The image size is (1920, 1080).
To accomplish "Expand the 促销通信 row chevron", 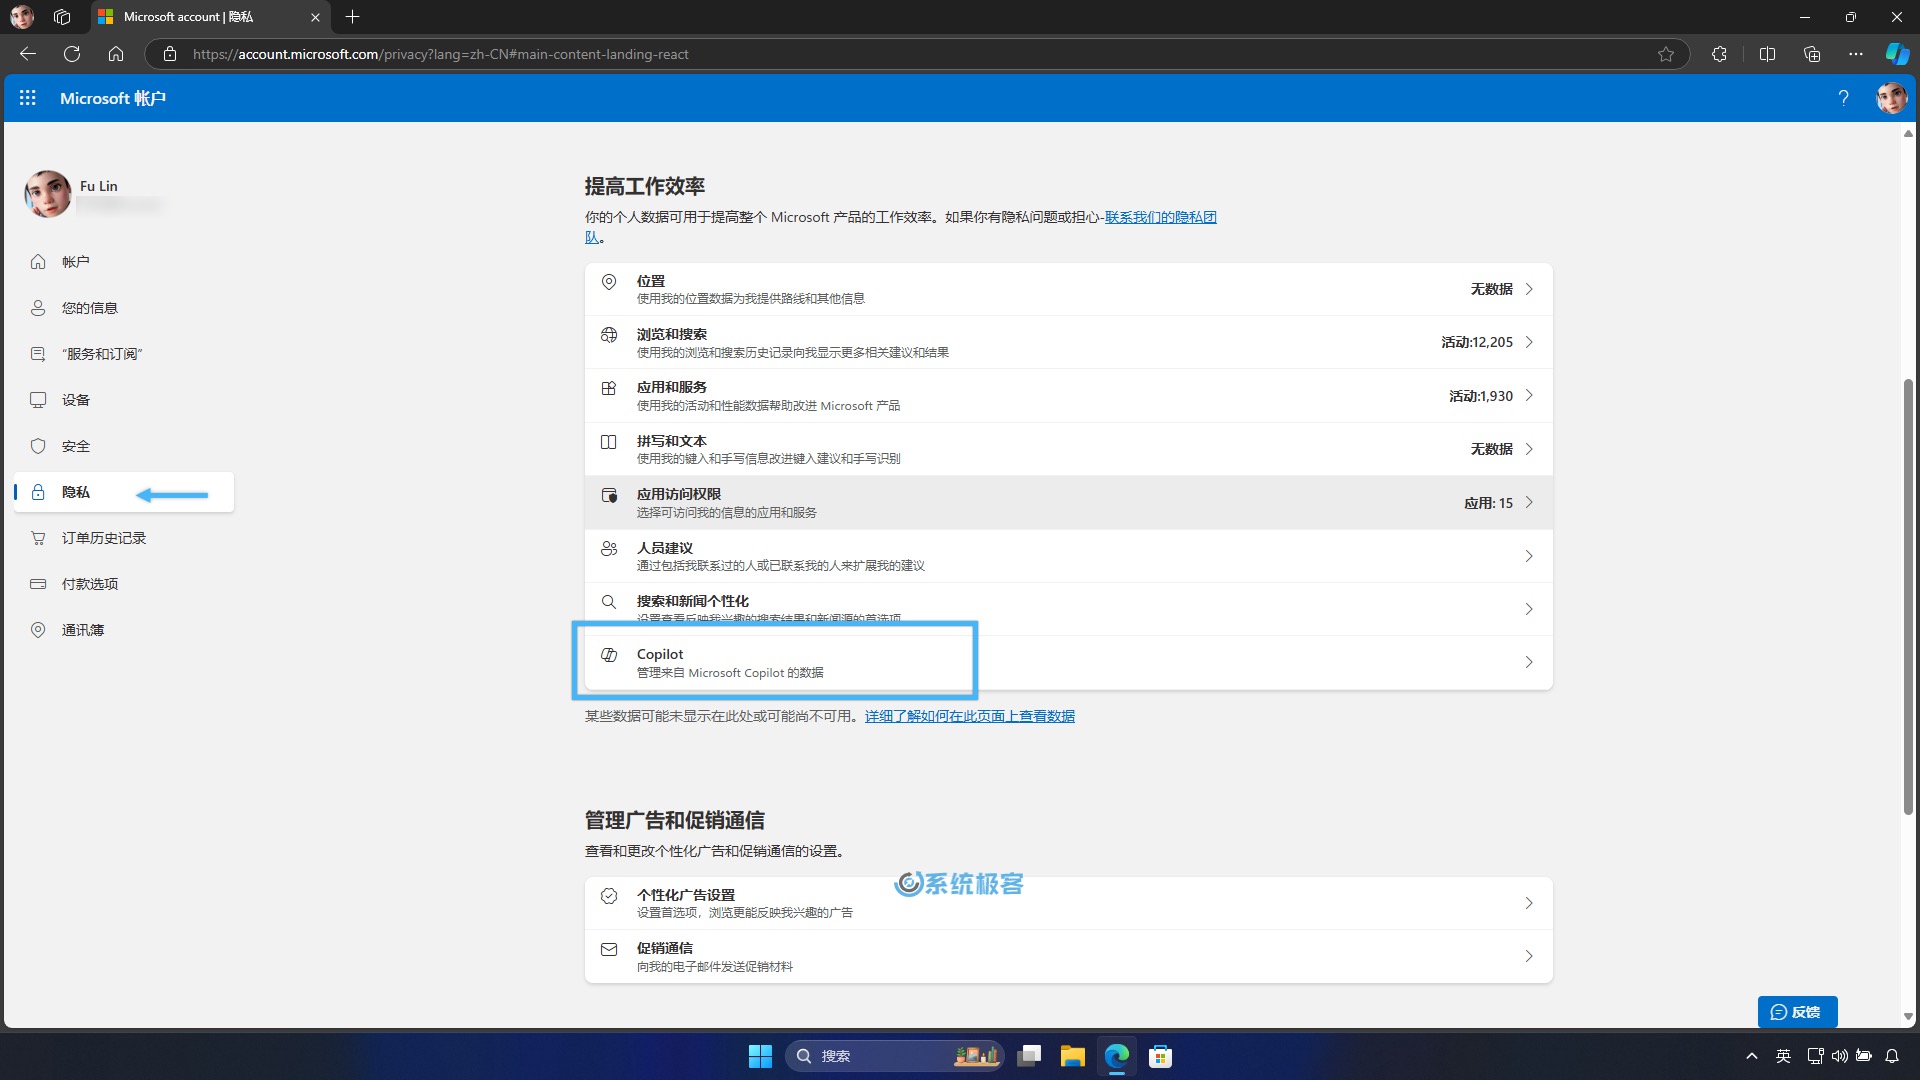I will (1529, 956).
